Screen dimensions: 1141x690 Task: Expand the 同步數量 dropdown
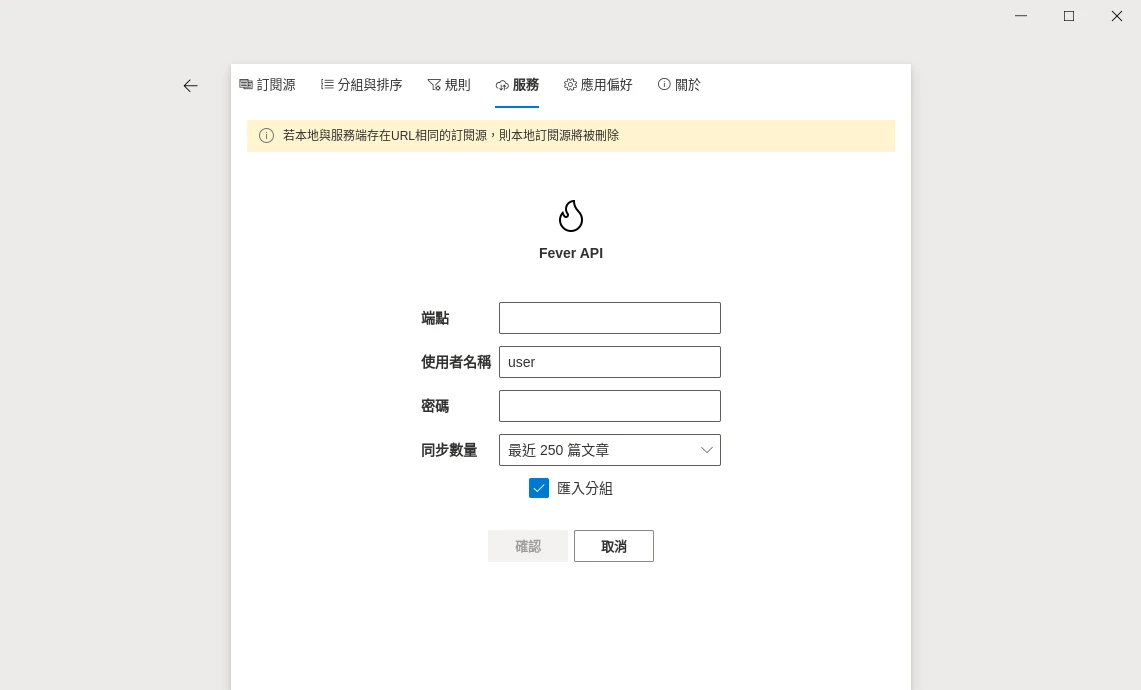610,450
